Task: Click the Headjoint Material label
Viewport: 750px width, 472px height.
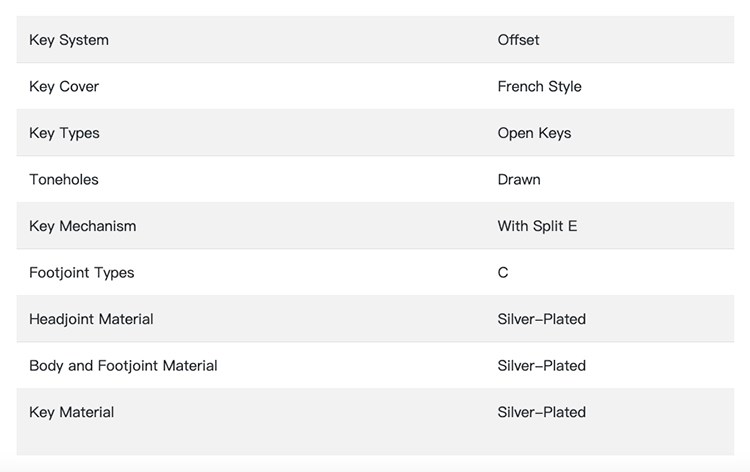Action: tap(91, 319)
